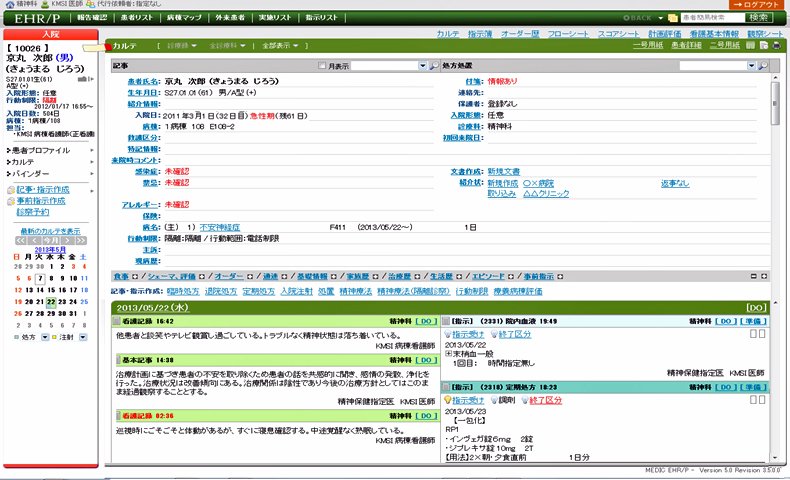Click the grid view icon beside 二号用紙

[750, 45]
